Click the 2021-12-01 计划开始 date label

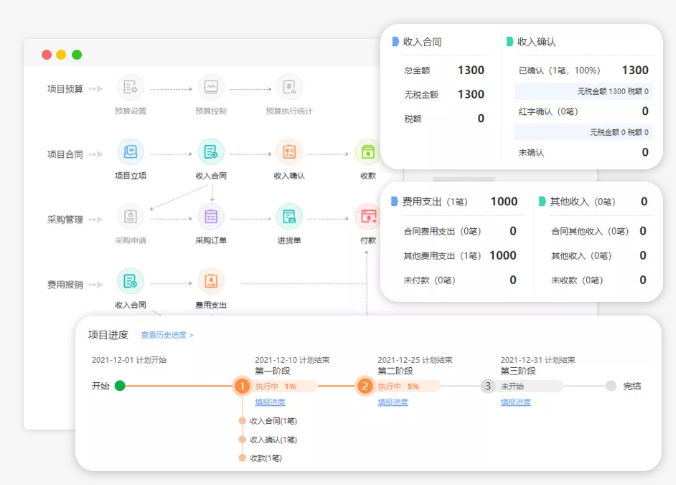click(x=129, y=360)
